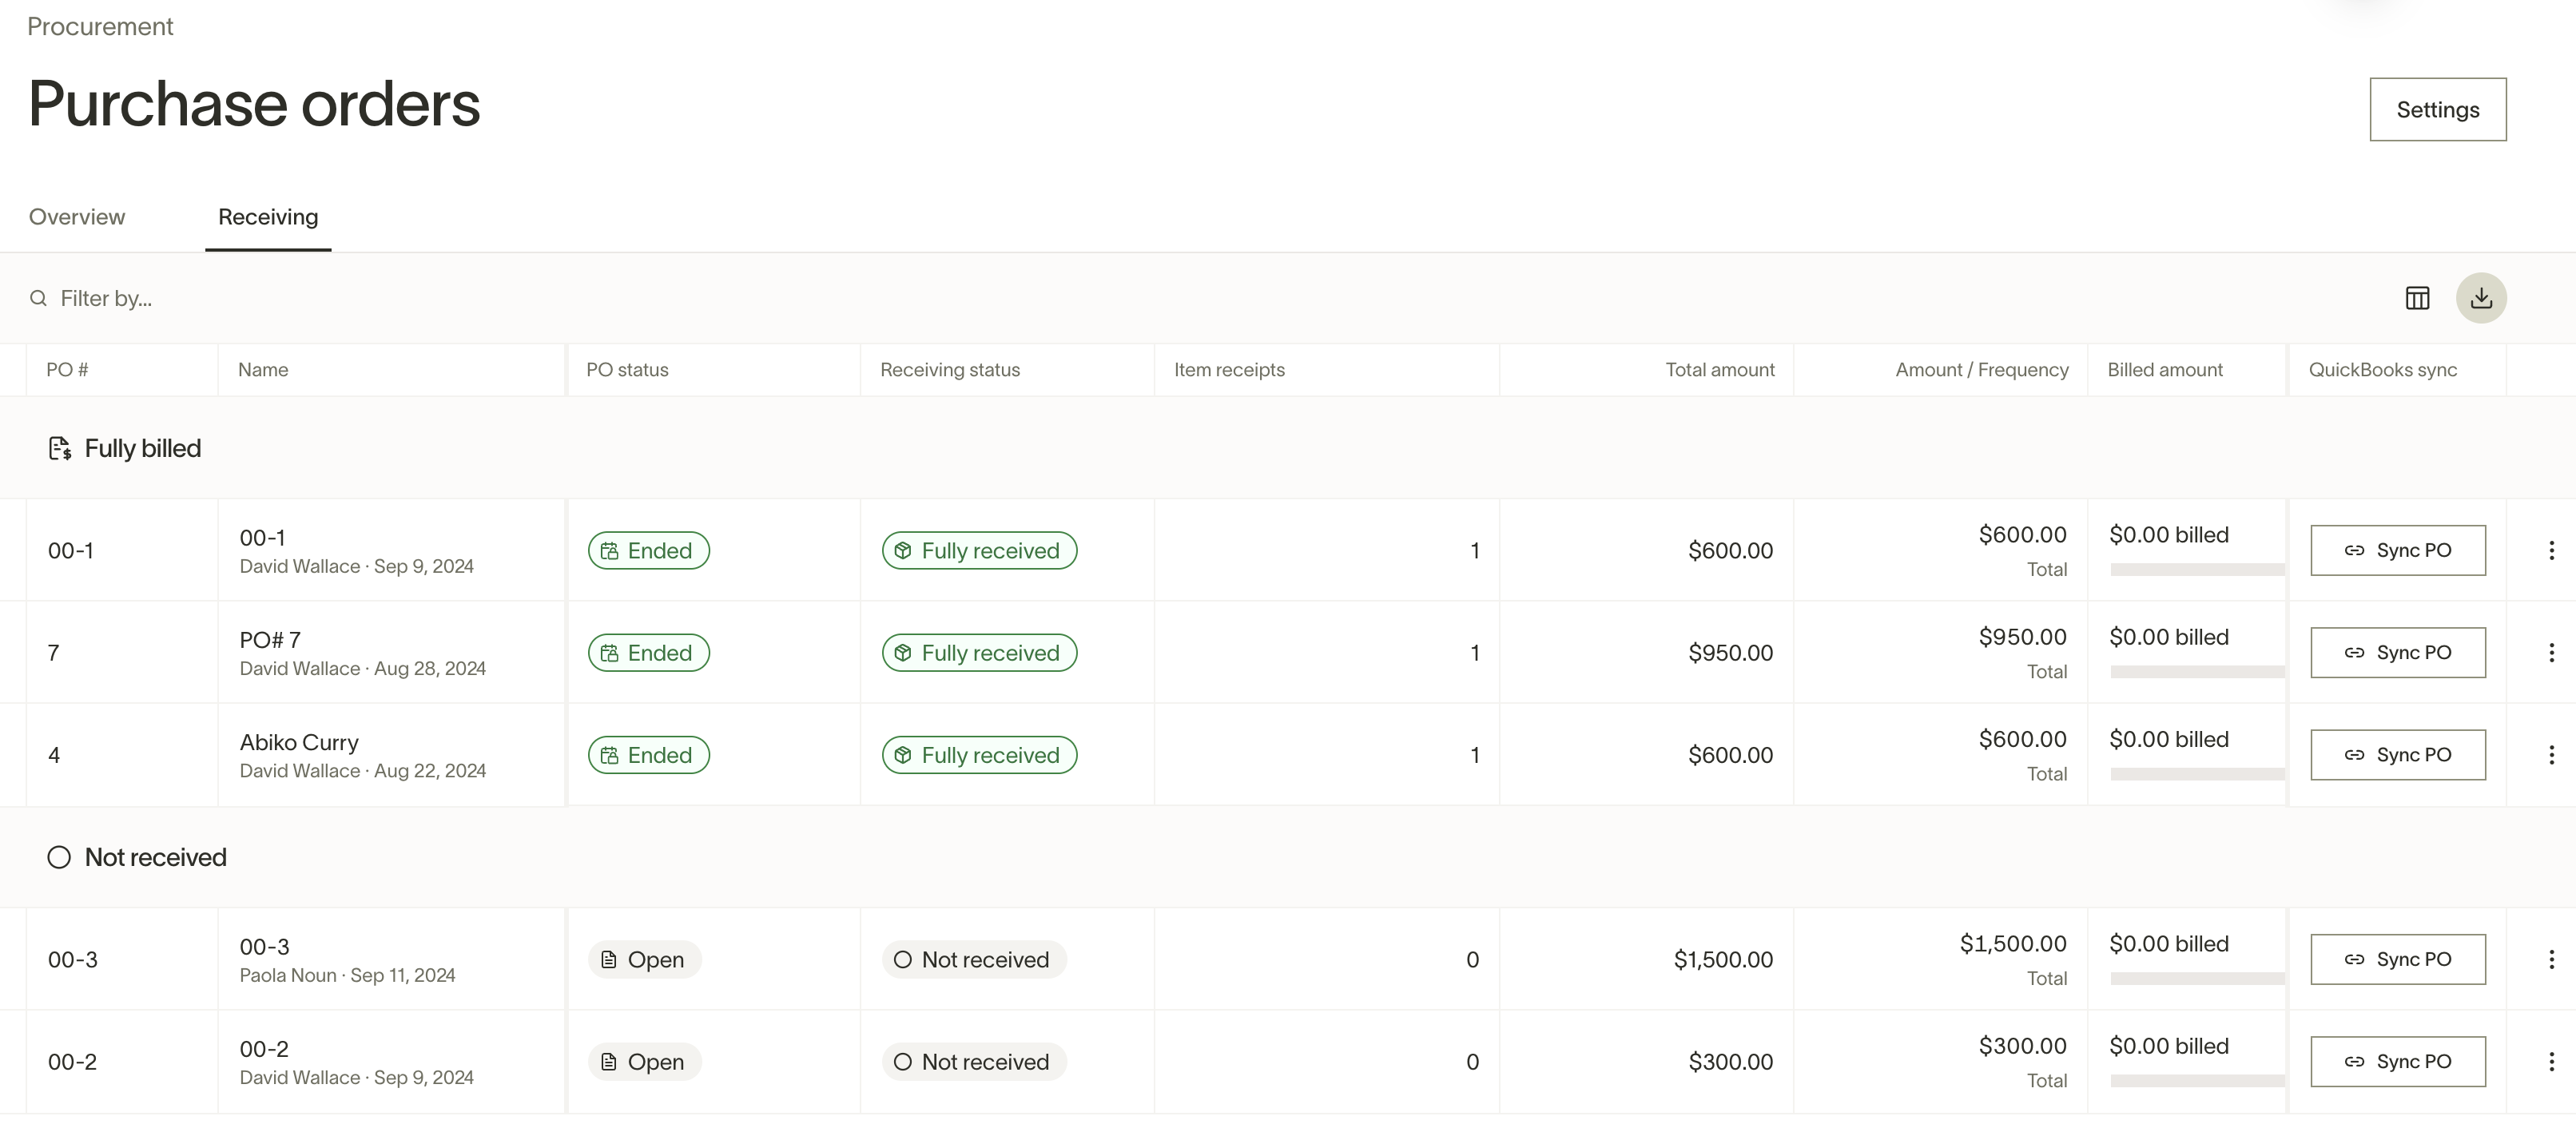Screen dimensions: 2576x1136
Task: Click Not received badge for 00-3
Action: point(974,959)
